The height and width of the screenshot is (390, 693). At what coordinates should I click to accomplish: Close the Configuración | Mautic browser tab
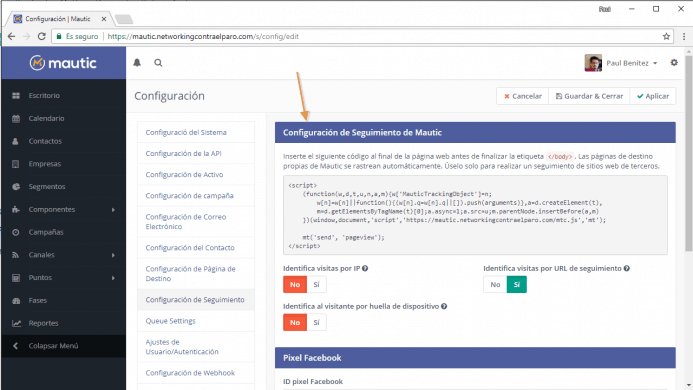104,19
